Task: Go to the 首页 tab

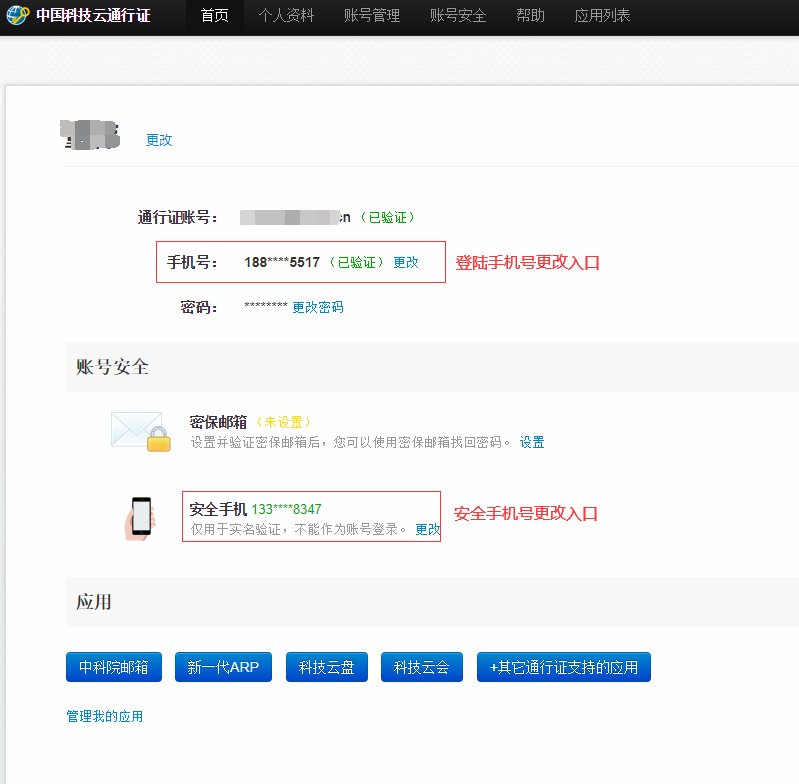Action: pyautogui.click(x=214, y=16)
